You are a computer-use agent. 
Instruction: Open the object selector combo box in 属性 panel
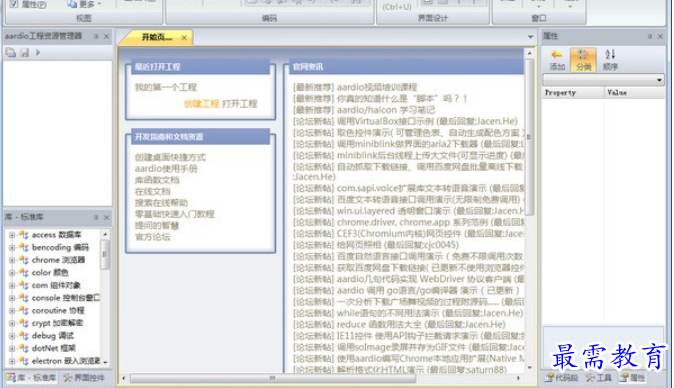tap(604, 80)
